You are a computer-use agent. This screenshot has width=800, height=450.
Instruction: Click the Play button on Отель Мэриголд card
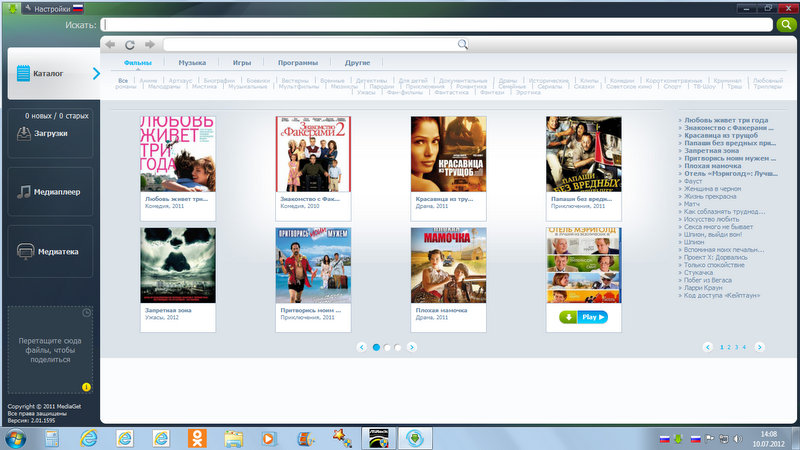click(593, 317)
